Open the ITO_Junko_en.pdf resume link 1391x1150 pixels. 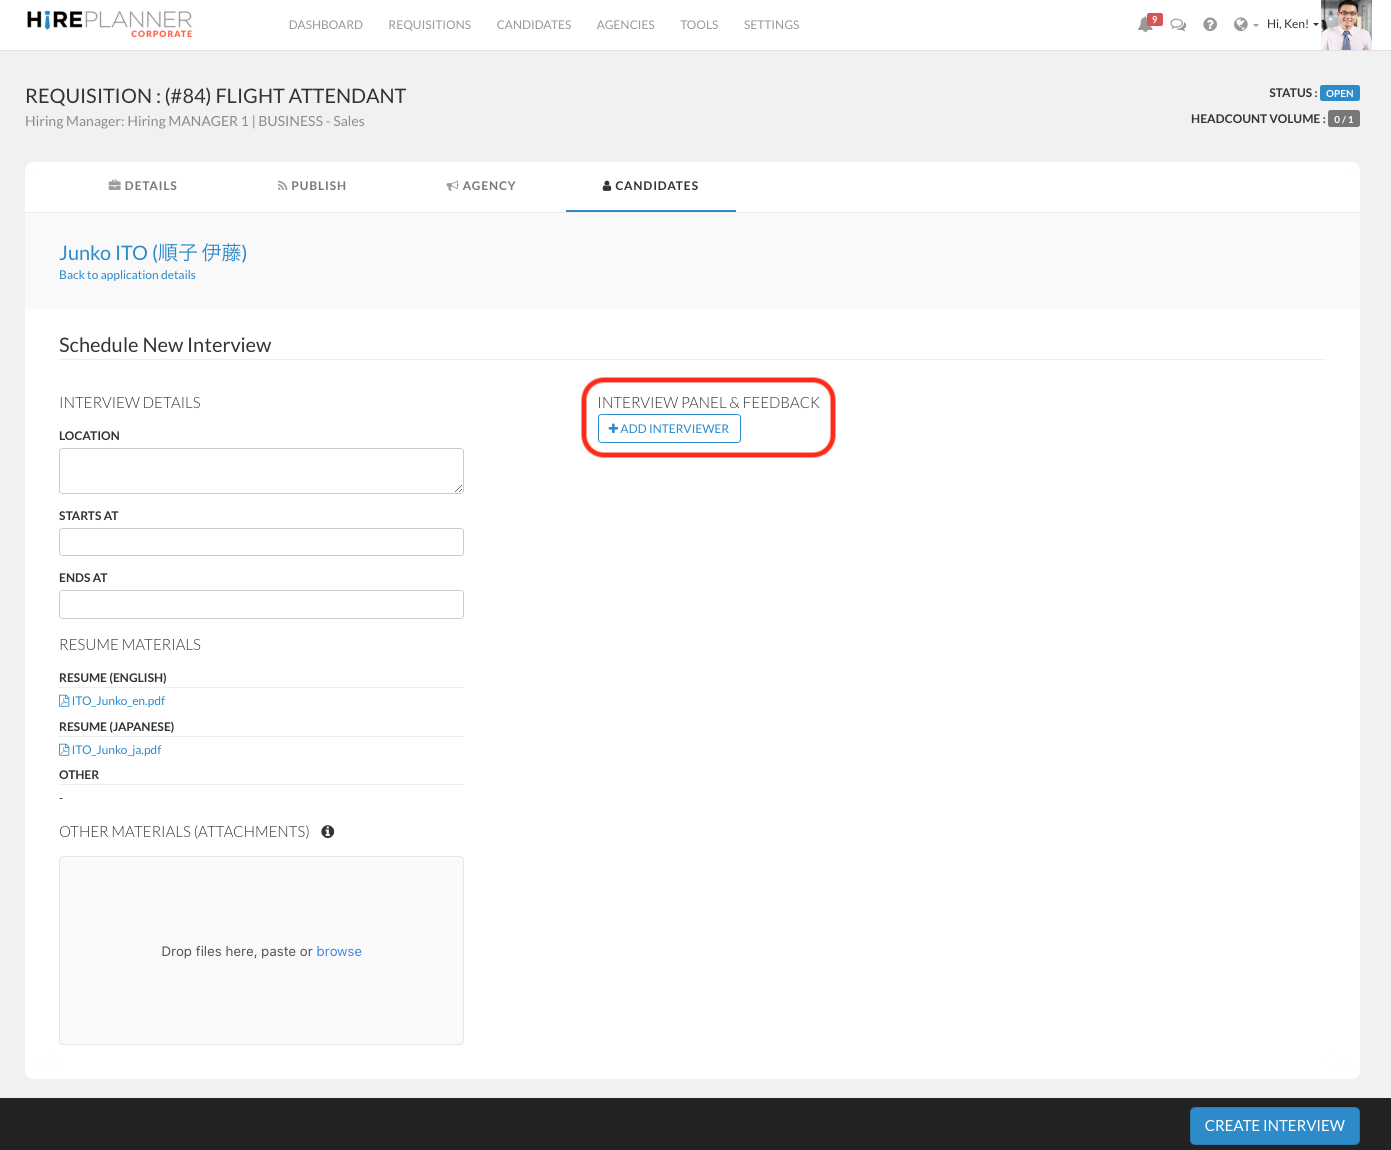(117, 701)
